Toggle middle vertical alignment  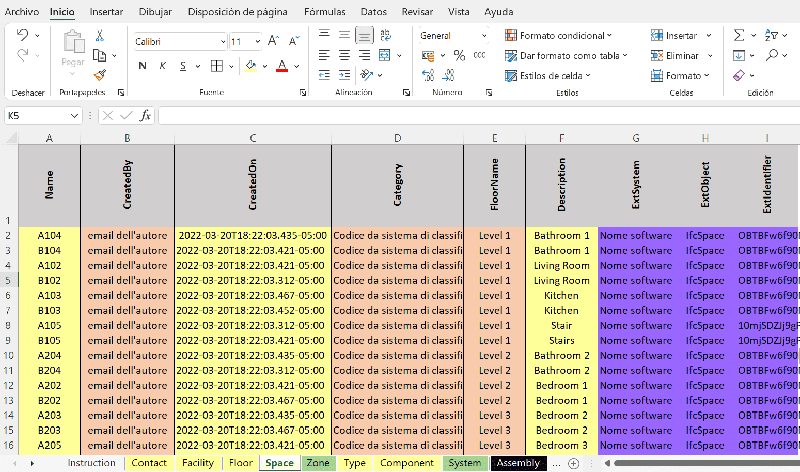(x=344, y=35)
